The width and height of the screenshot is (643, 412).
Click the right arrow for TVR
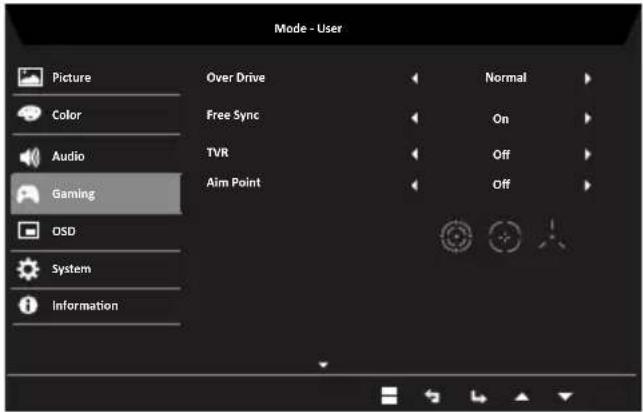point(588,154)
